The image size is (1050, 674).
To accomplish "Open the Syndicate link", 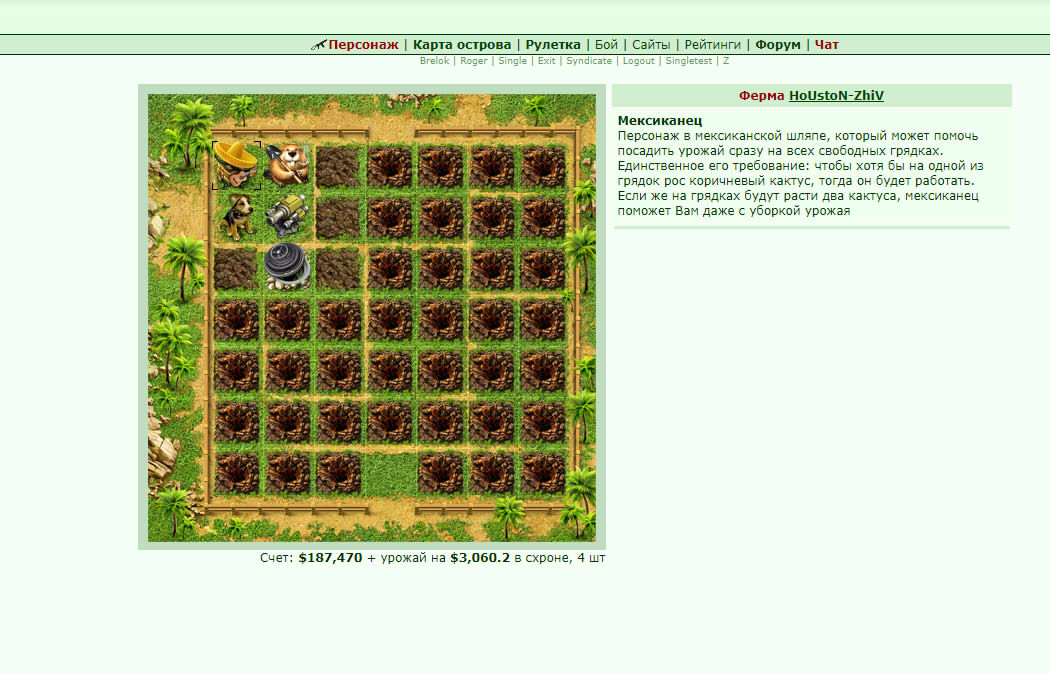I will [x=589, y=61].
